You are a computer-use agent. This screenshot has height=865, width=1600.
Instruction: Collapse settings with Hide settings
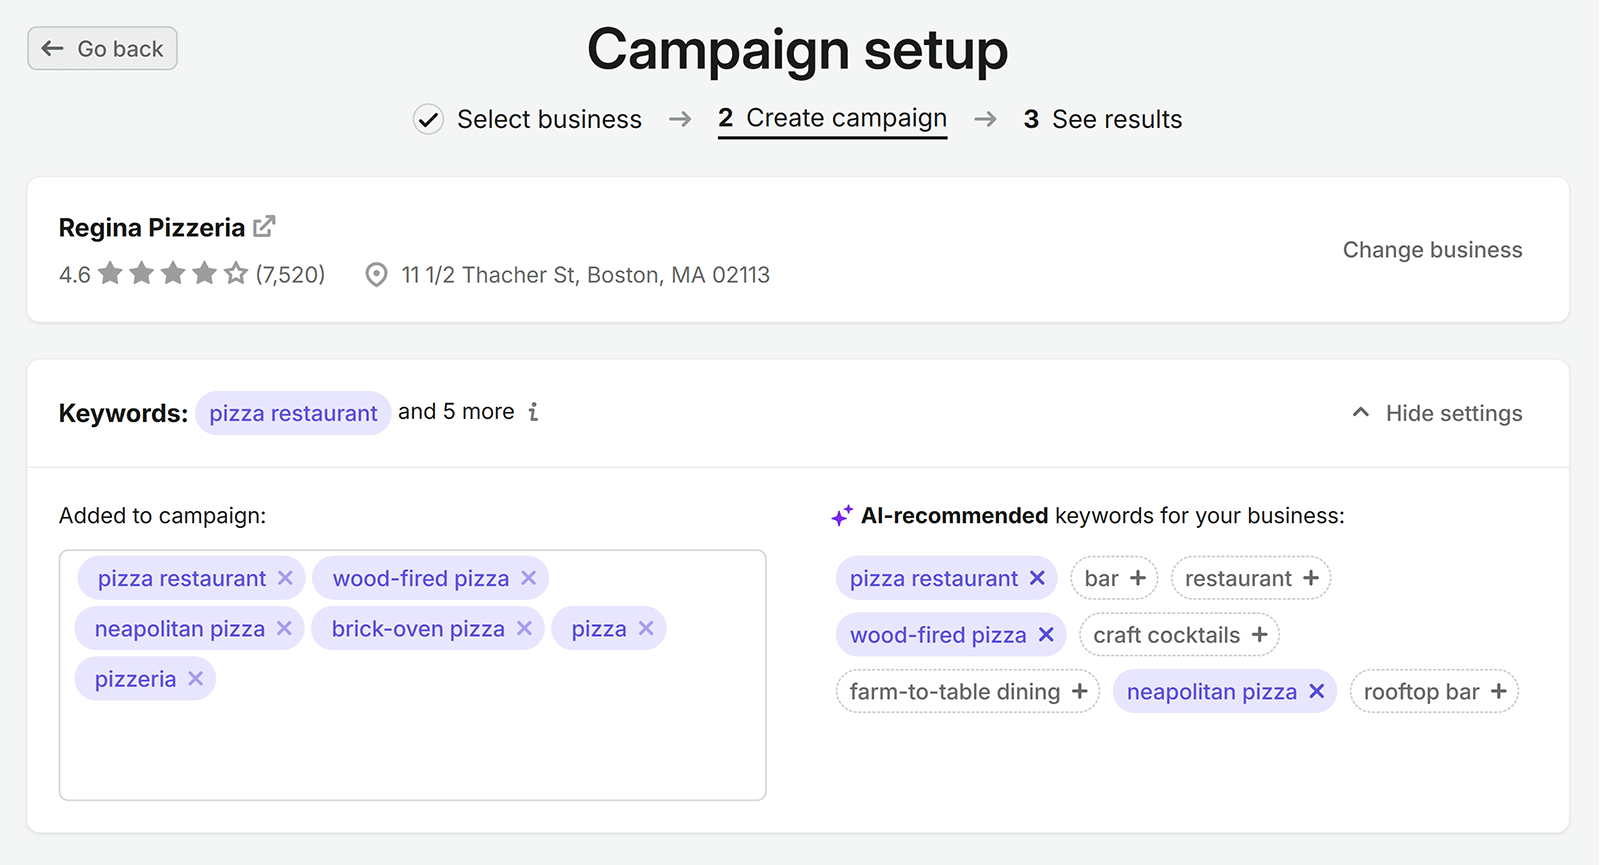1437,413
